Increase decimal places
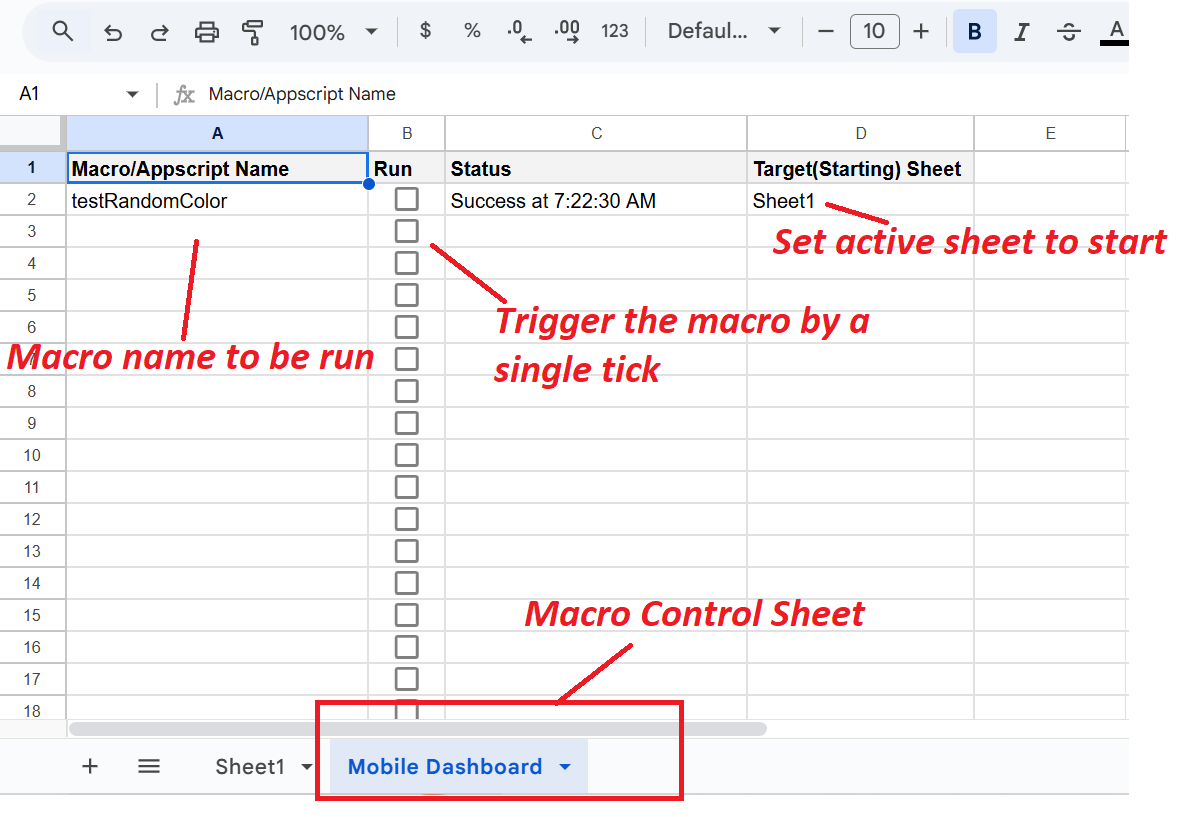The width and height of the screenshot is (1202, 817). pos(566,31)
